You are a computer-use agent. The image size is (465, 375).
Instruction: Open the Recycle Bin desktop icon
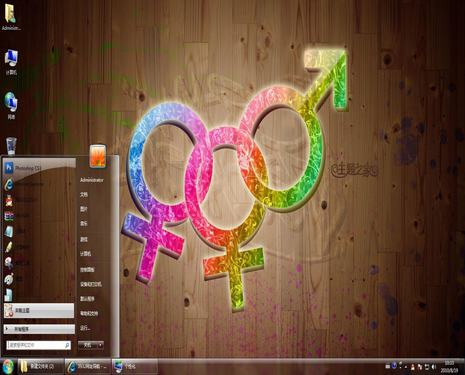click(x=11, y=146)
